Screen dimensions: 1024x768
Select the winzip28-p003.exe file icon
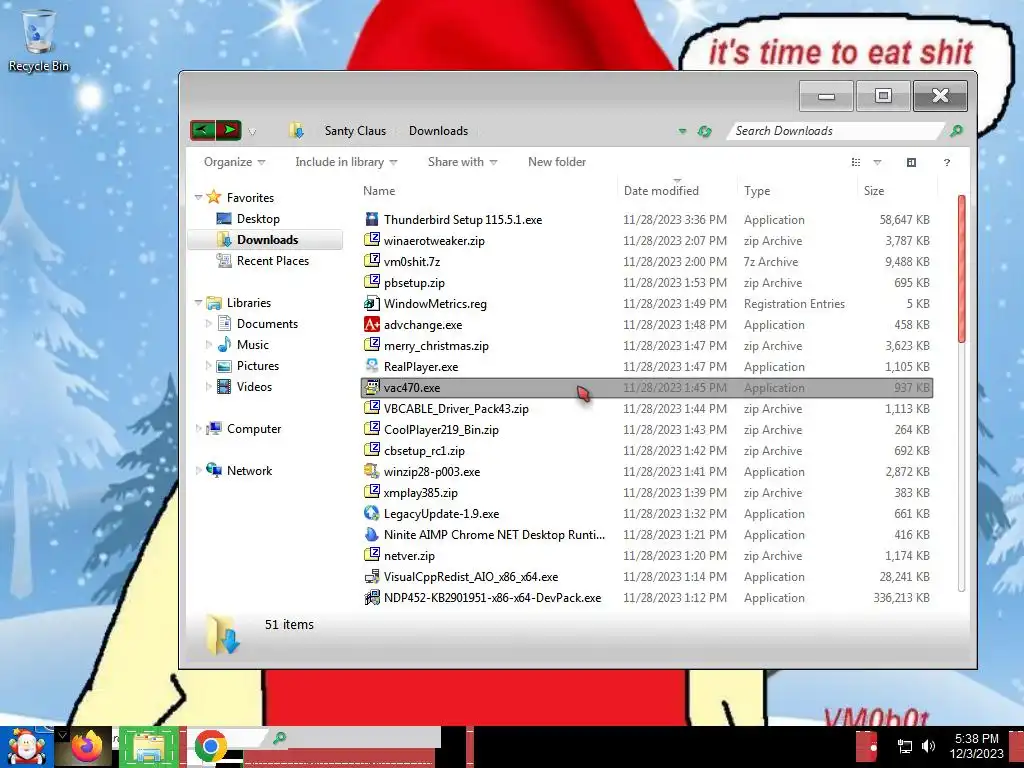[372, 472]
